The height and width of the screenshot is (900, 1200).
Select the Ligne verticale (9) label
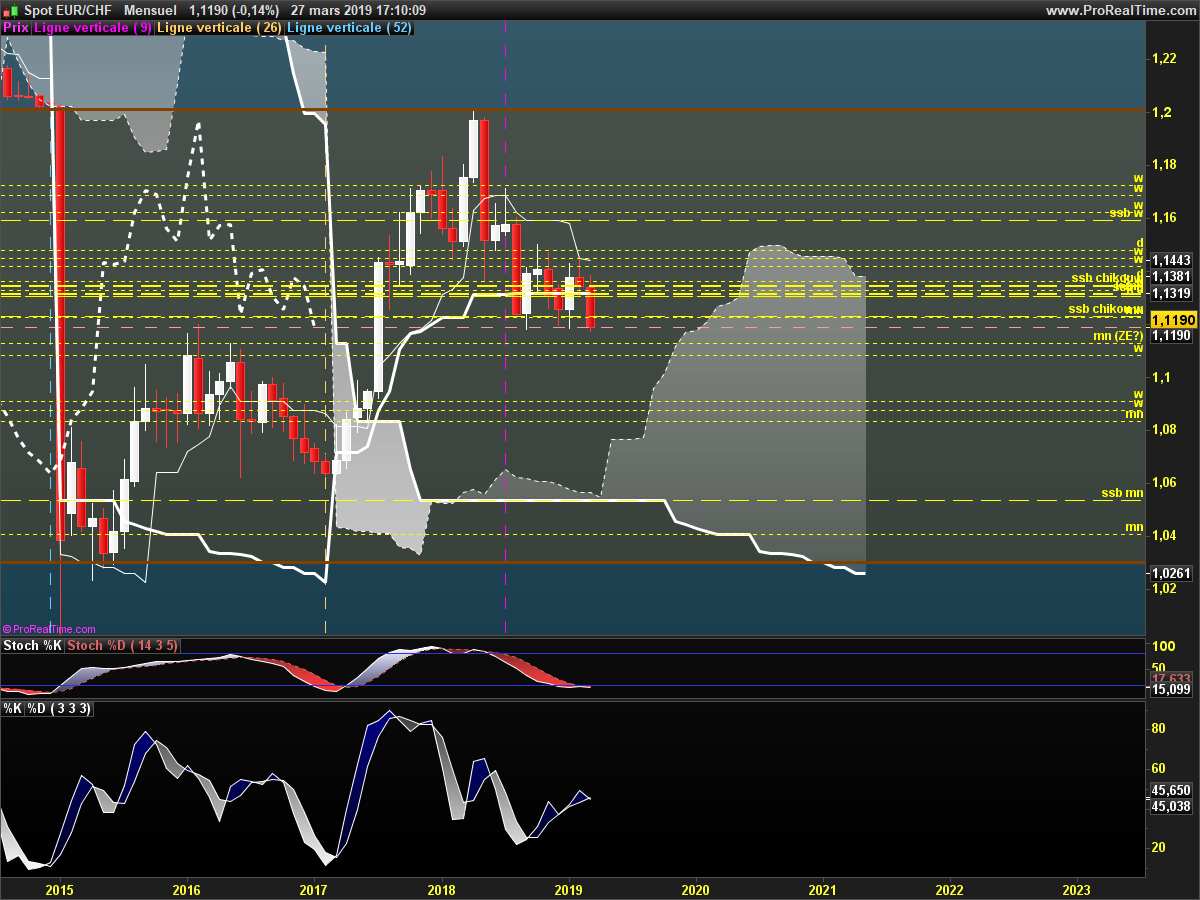[93, 28]
